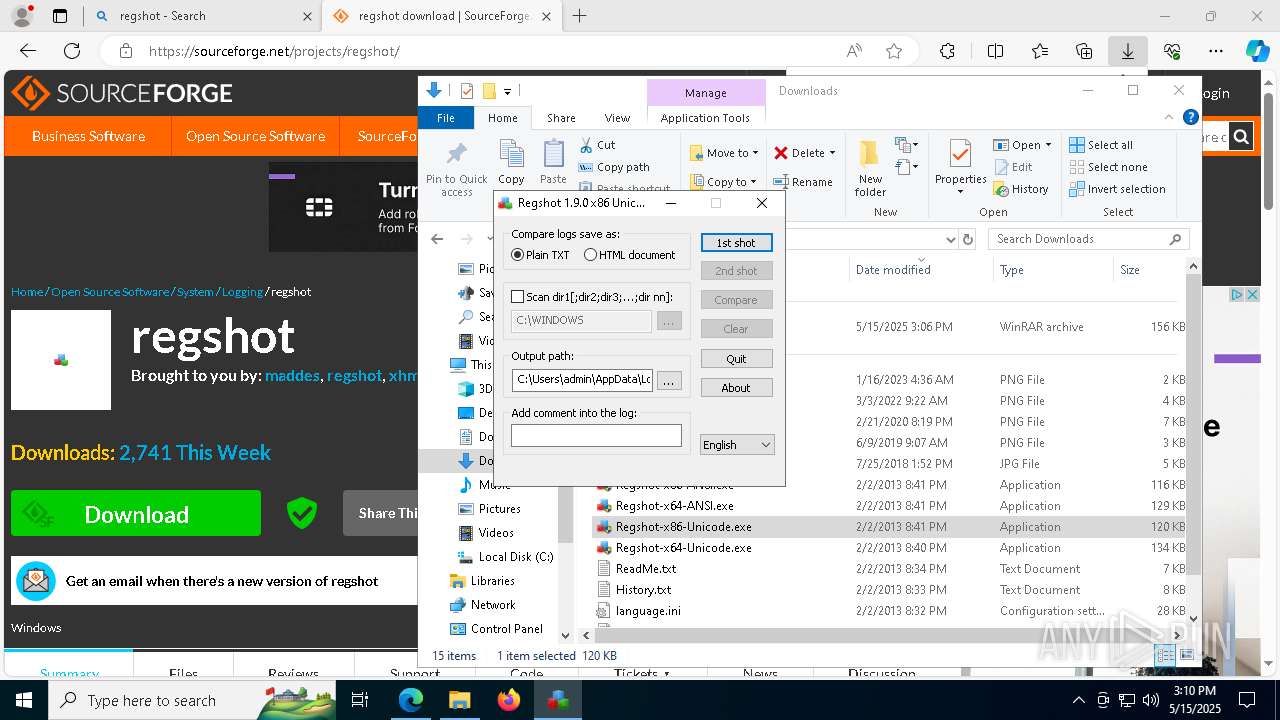Click Select all in ribbon
The height and width of the screenshot is (720, 1280).
point(1101,145)
